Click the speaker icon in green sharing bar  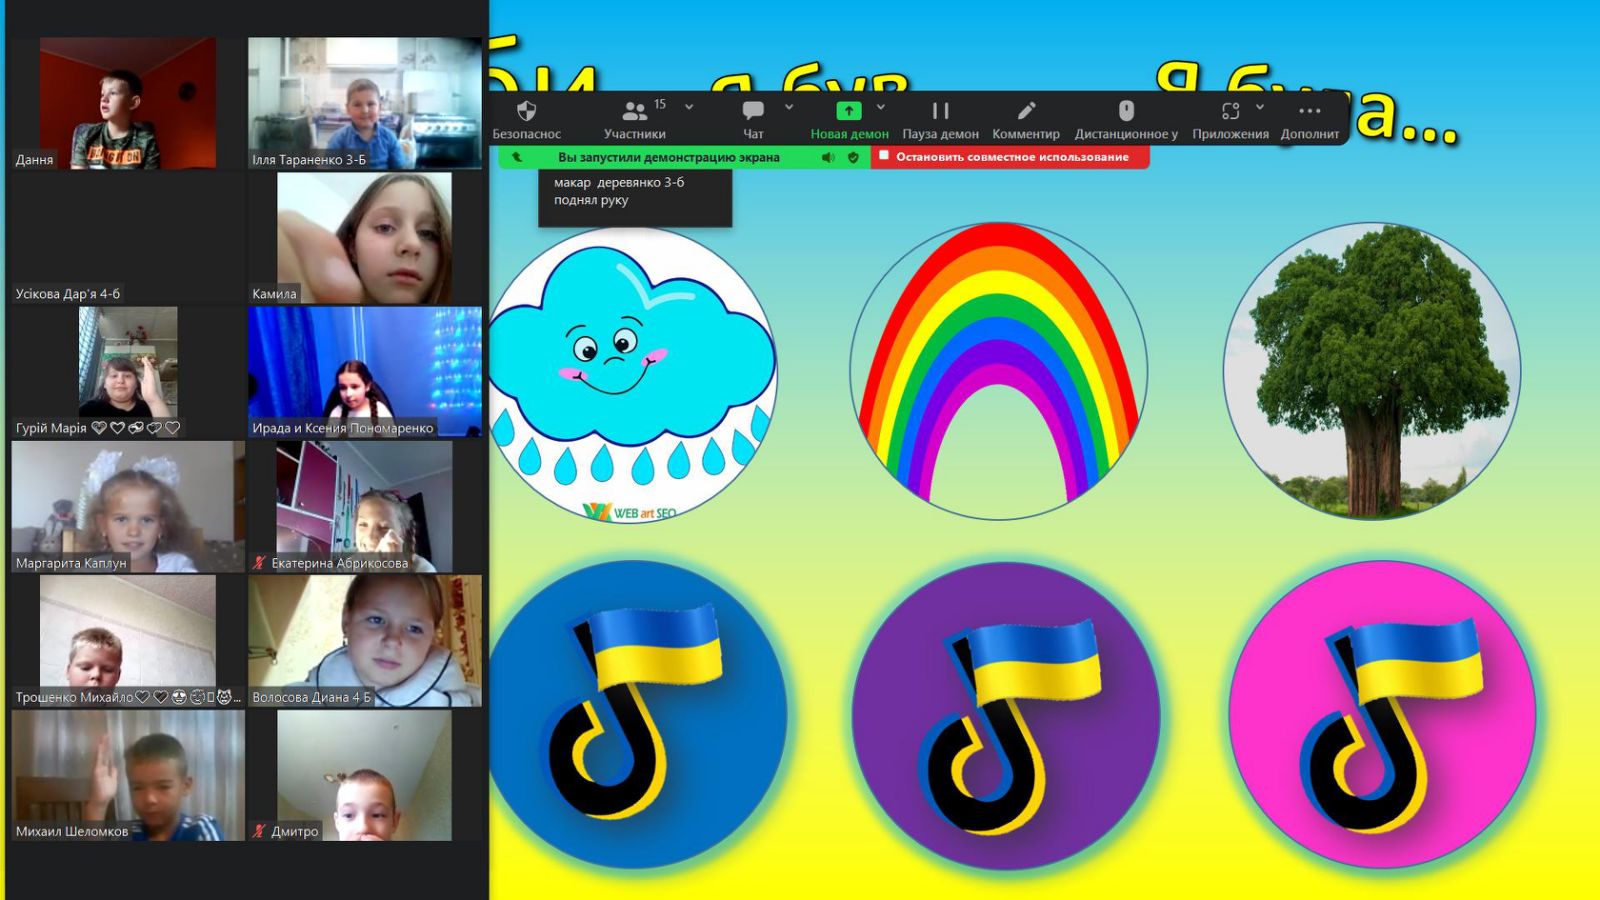(828, 157)
